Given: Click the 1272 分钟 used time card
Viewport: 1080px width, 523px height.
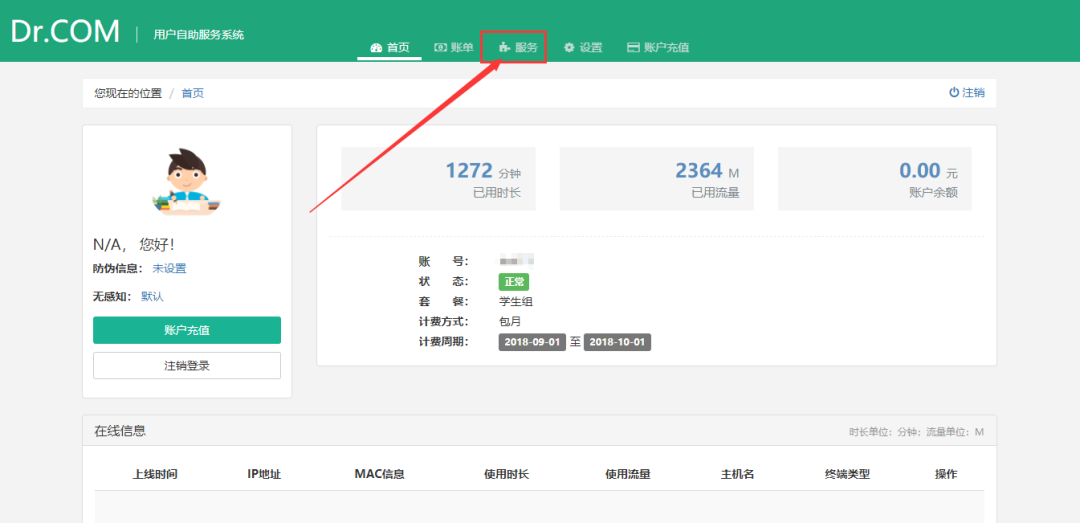Looking at the screenshot, I should [x=438, y=179].
